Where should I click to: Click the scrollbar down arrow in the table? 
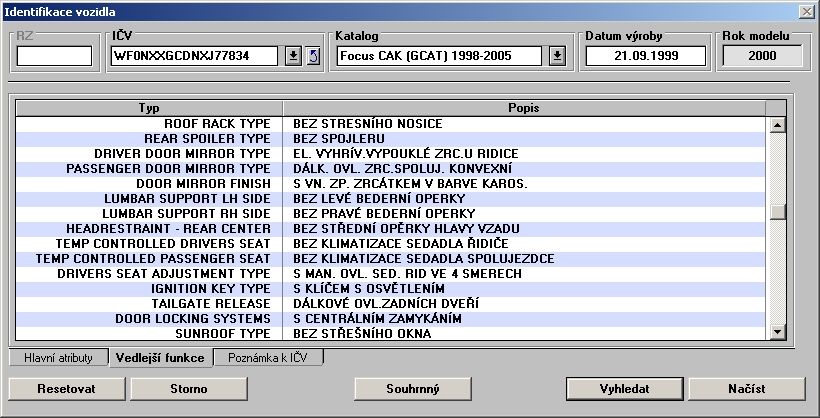point(775,332)
